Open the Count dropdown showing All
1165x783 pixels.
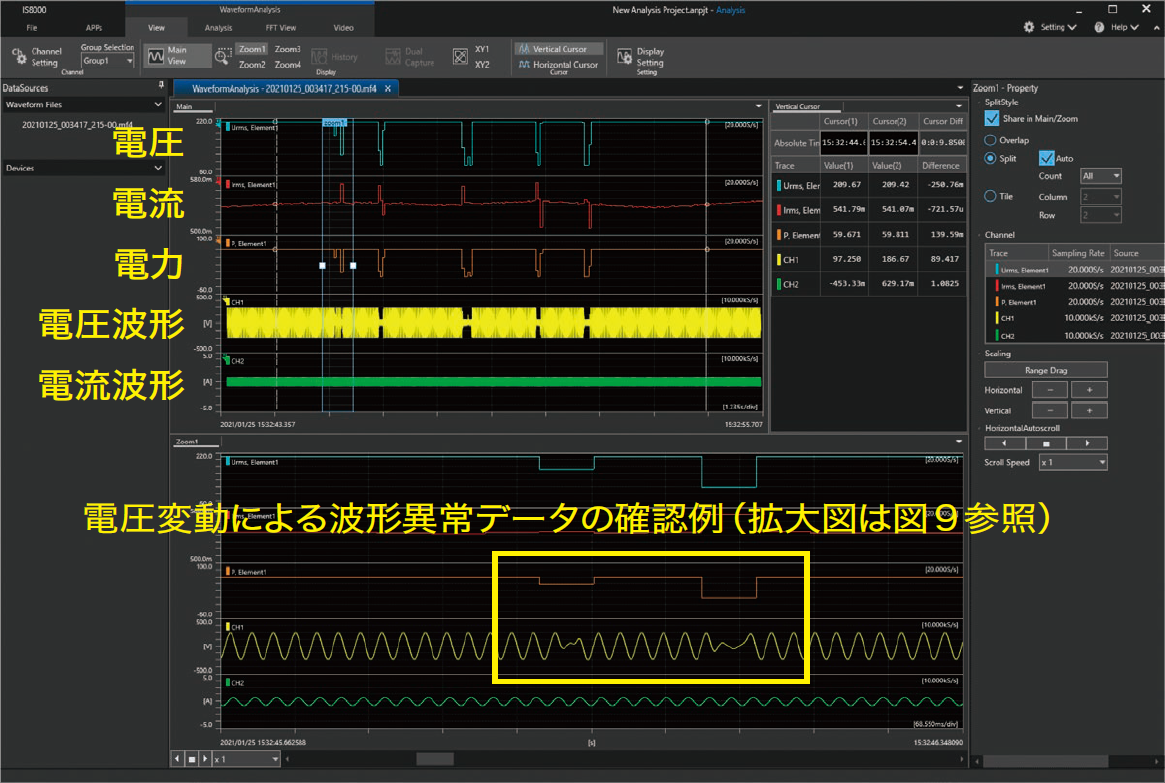(x=1100, y=175)
